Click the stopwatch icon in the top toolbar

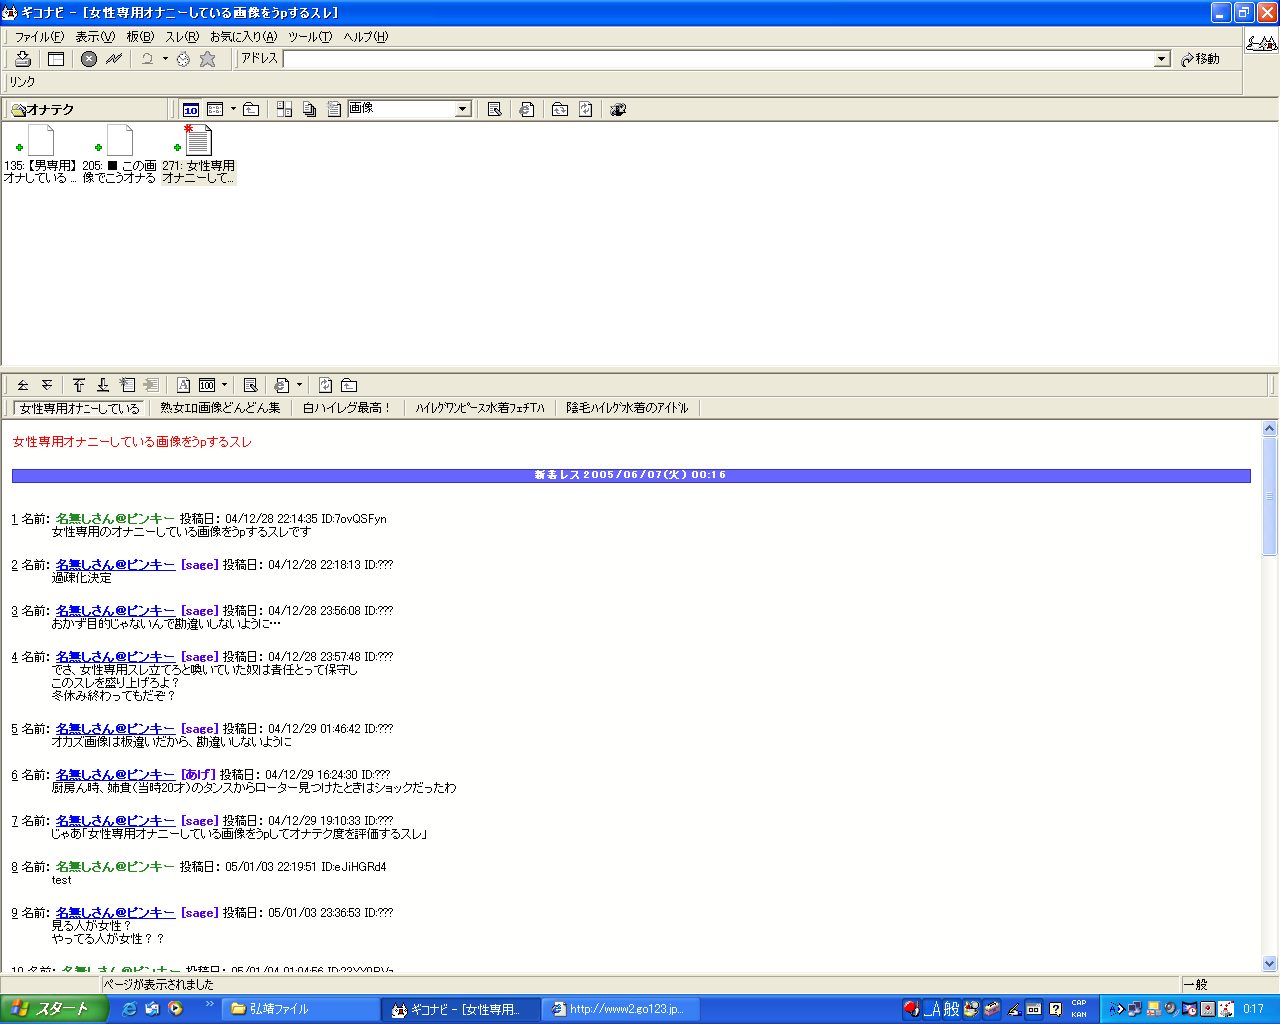[183, 59]
